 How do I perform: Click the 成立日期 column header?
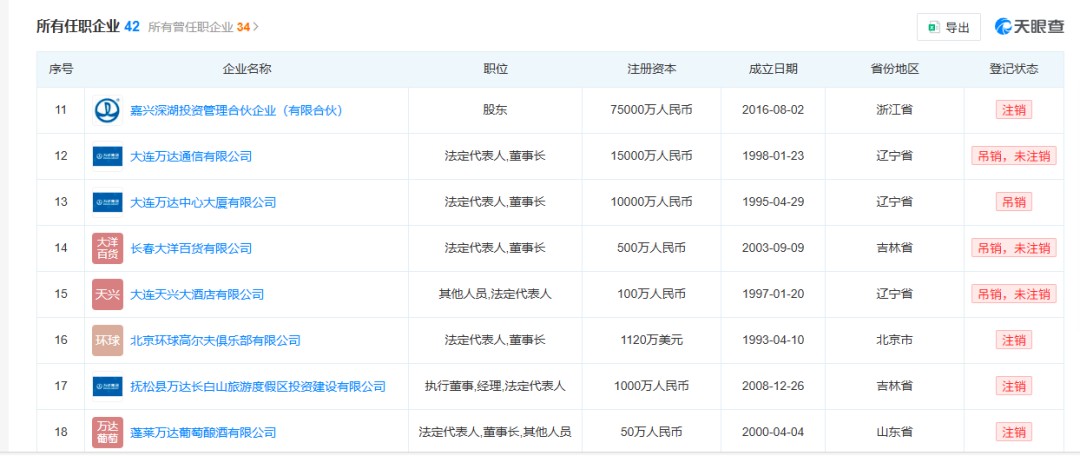(x=773, y=69)
